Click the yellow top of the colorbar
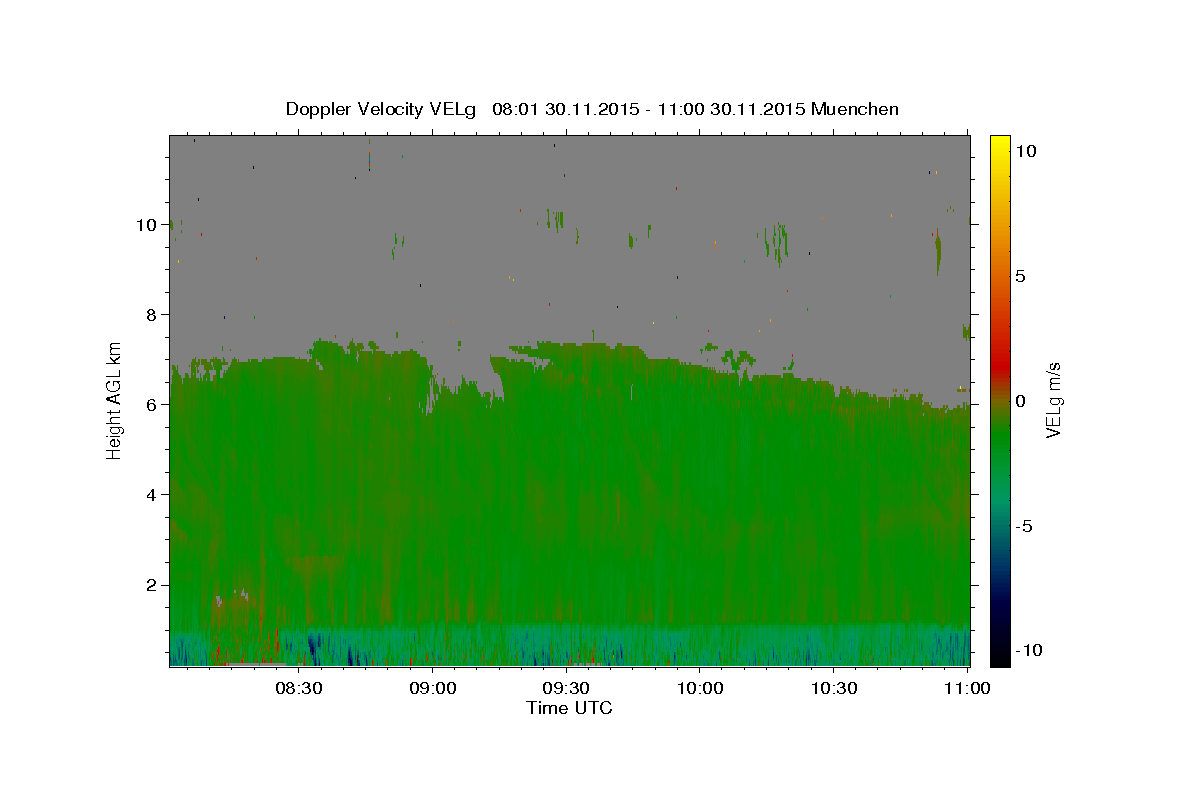 (999, 142)
